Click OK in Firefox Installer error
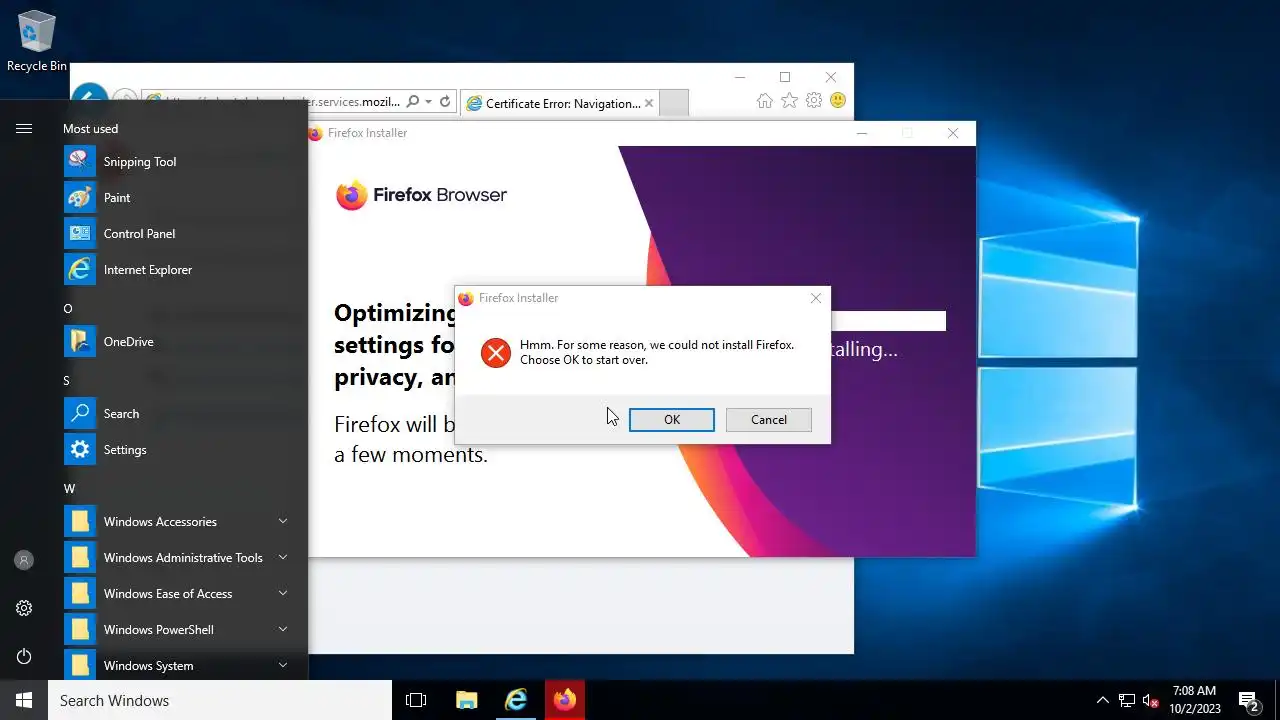 (x=672, y=420)
